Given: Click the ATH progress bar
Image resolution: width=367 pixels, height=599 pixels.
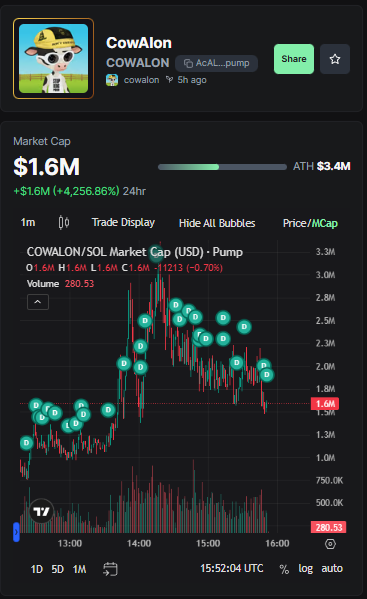Looking at the screenshot, I should click(222, 167).
